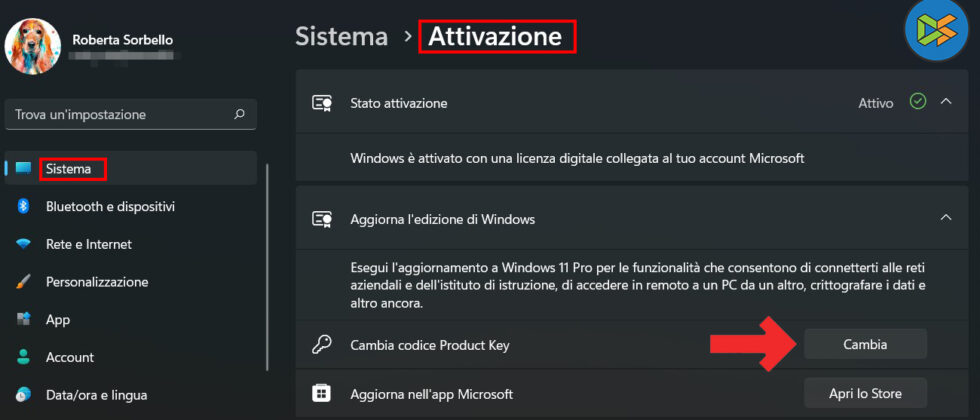This screenshot has width=980, height=420.
Task: Click the Product Key key icon
Action: pyautogui.click(x=322, y=345)
